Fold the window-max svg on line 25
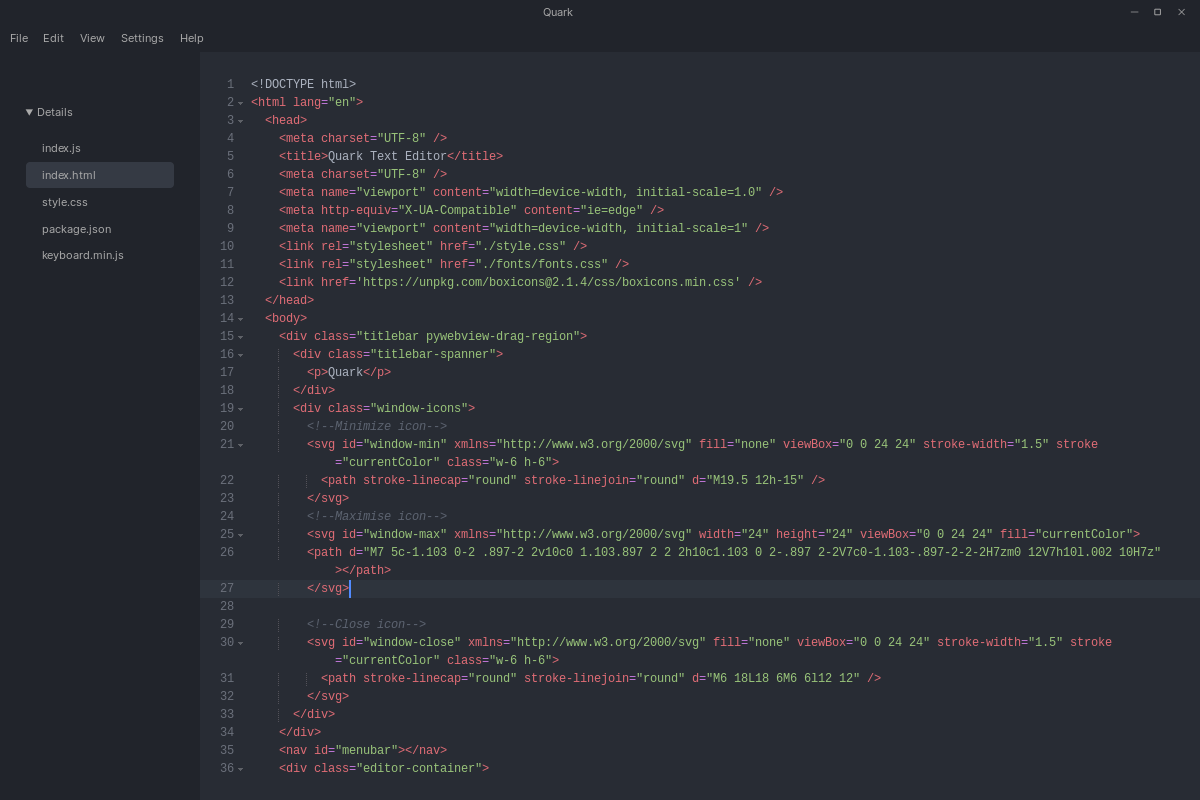Viewport: 1200px width, 800px height. coord(240,533)
